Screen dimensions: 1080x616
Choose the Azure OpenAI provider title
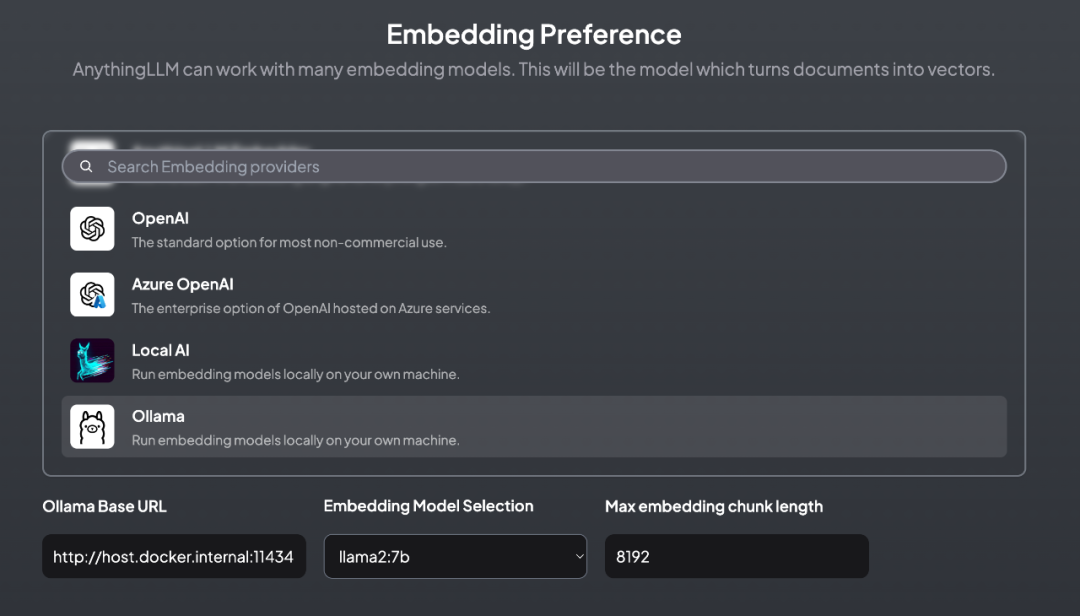182,284
